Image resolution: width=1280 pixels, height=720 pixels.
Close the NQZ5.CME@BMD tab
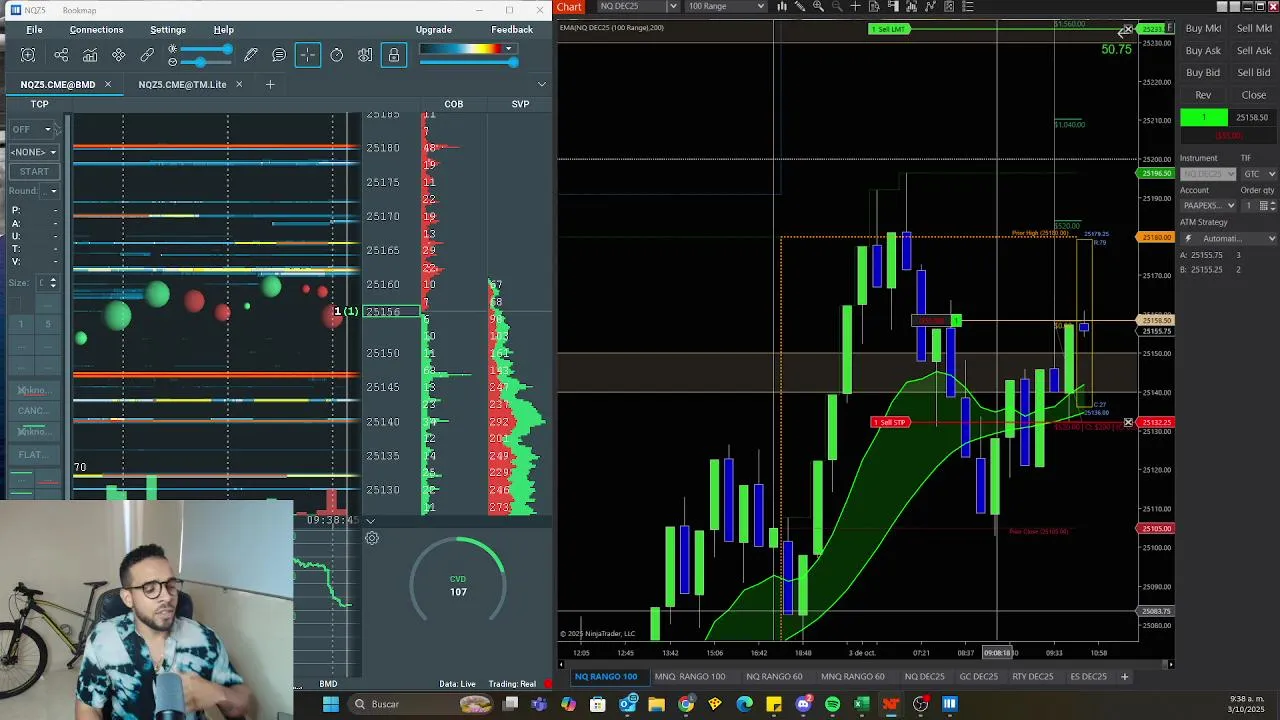[x=108, y=85]
